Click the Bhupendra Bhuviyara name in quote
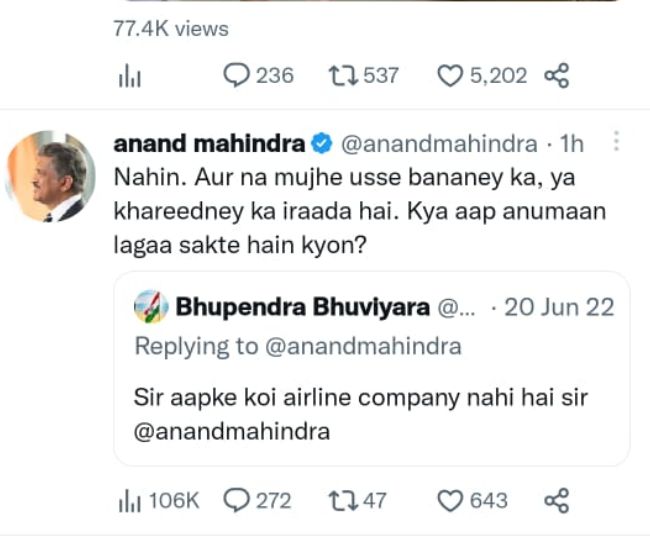 point(302,307)
